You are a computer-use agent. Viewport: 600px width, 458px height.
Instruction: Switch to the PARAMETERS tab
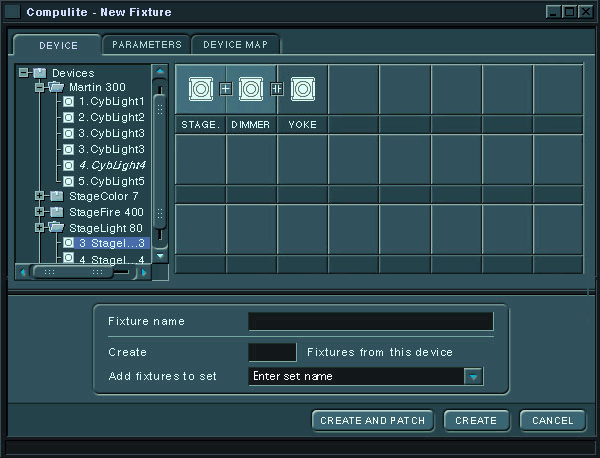click(146, 45)
